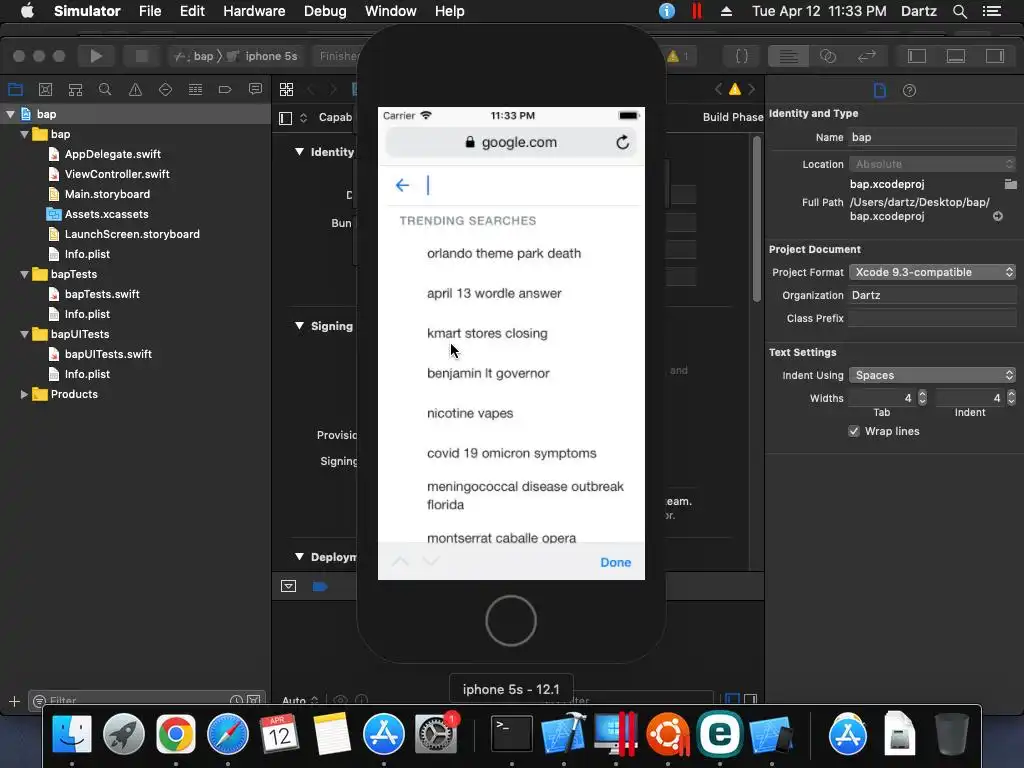Viewport: 1024px width, 768px height.
Task: Tap the back arrow in Google search
Action: [402, 185]
